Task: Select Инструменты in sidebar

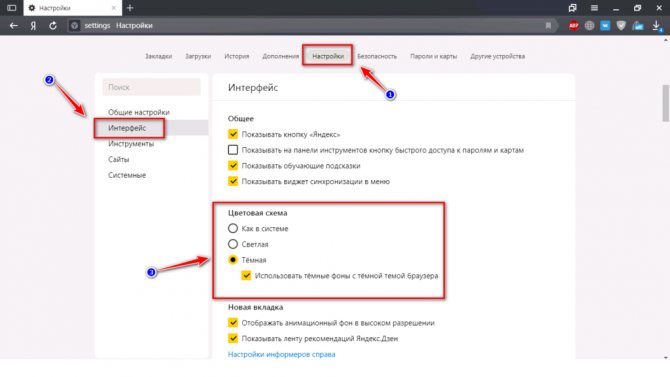Action: pyautogui.click(x=131, y=144)
